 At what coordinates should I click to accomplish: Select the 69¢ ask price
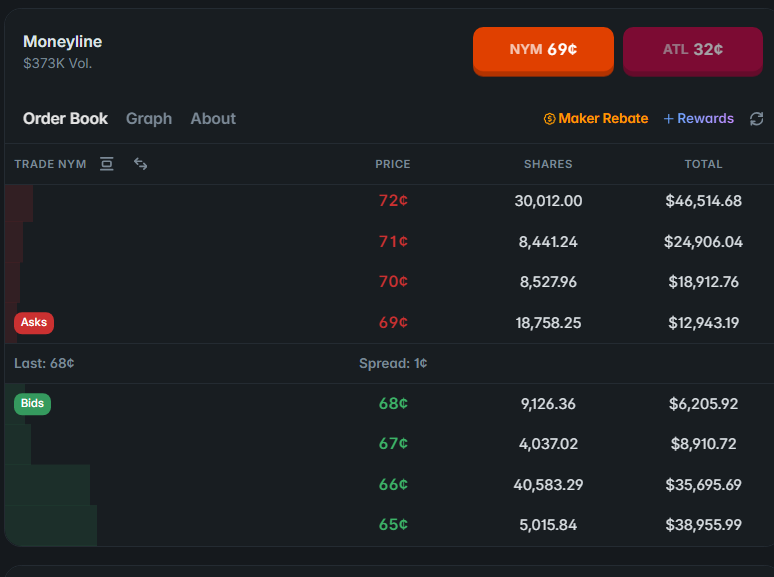[x=393, y=322]
